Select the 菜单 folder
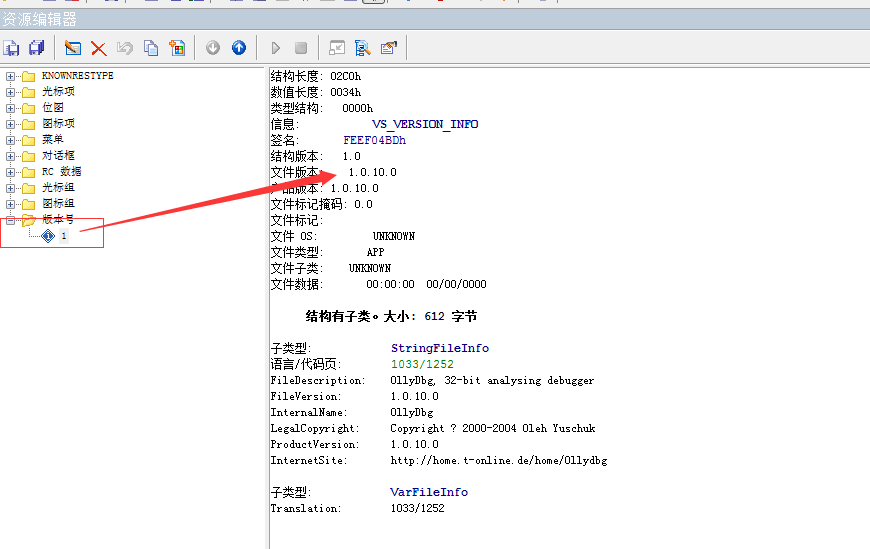 tap(53, 139)
